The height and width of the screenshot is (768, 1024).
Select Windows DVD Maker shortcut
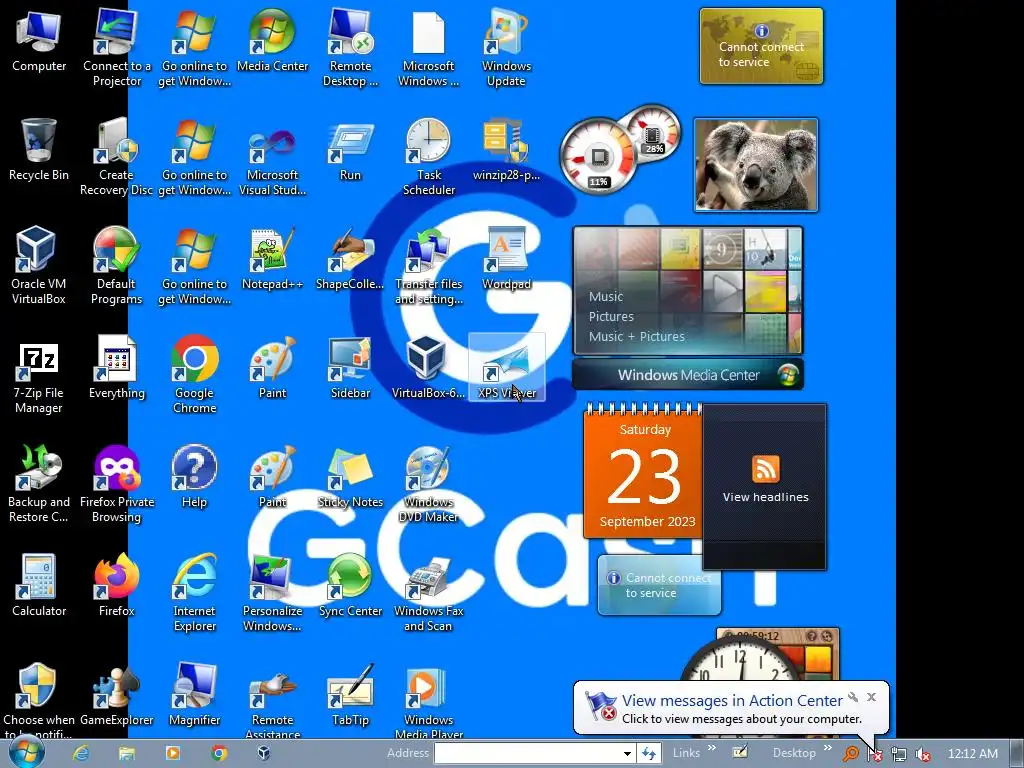tap(428, 484)
